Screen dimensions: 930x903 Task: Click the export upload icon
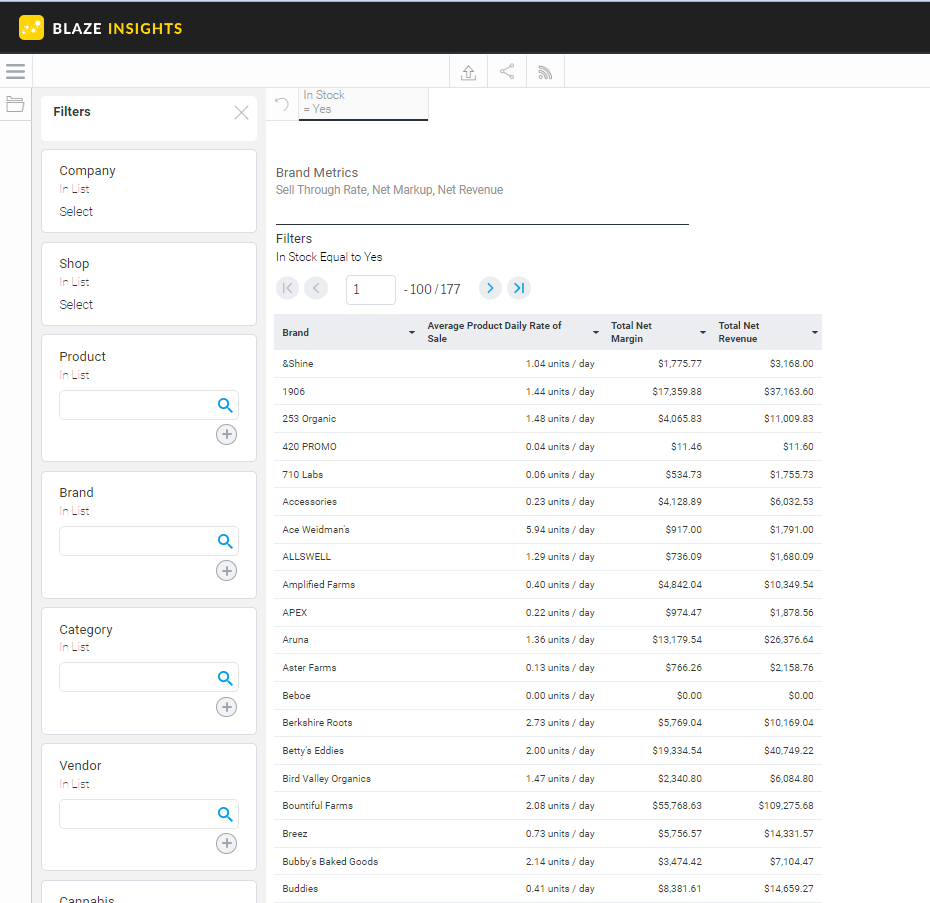469,72
